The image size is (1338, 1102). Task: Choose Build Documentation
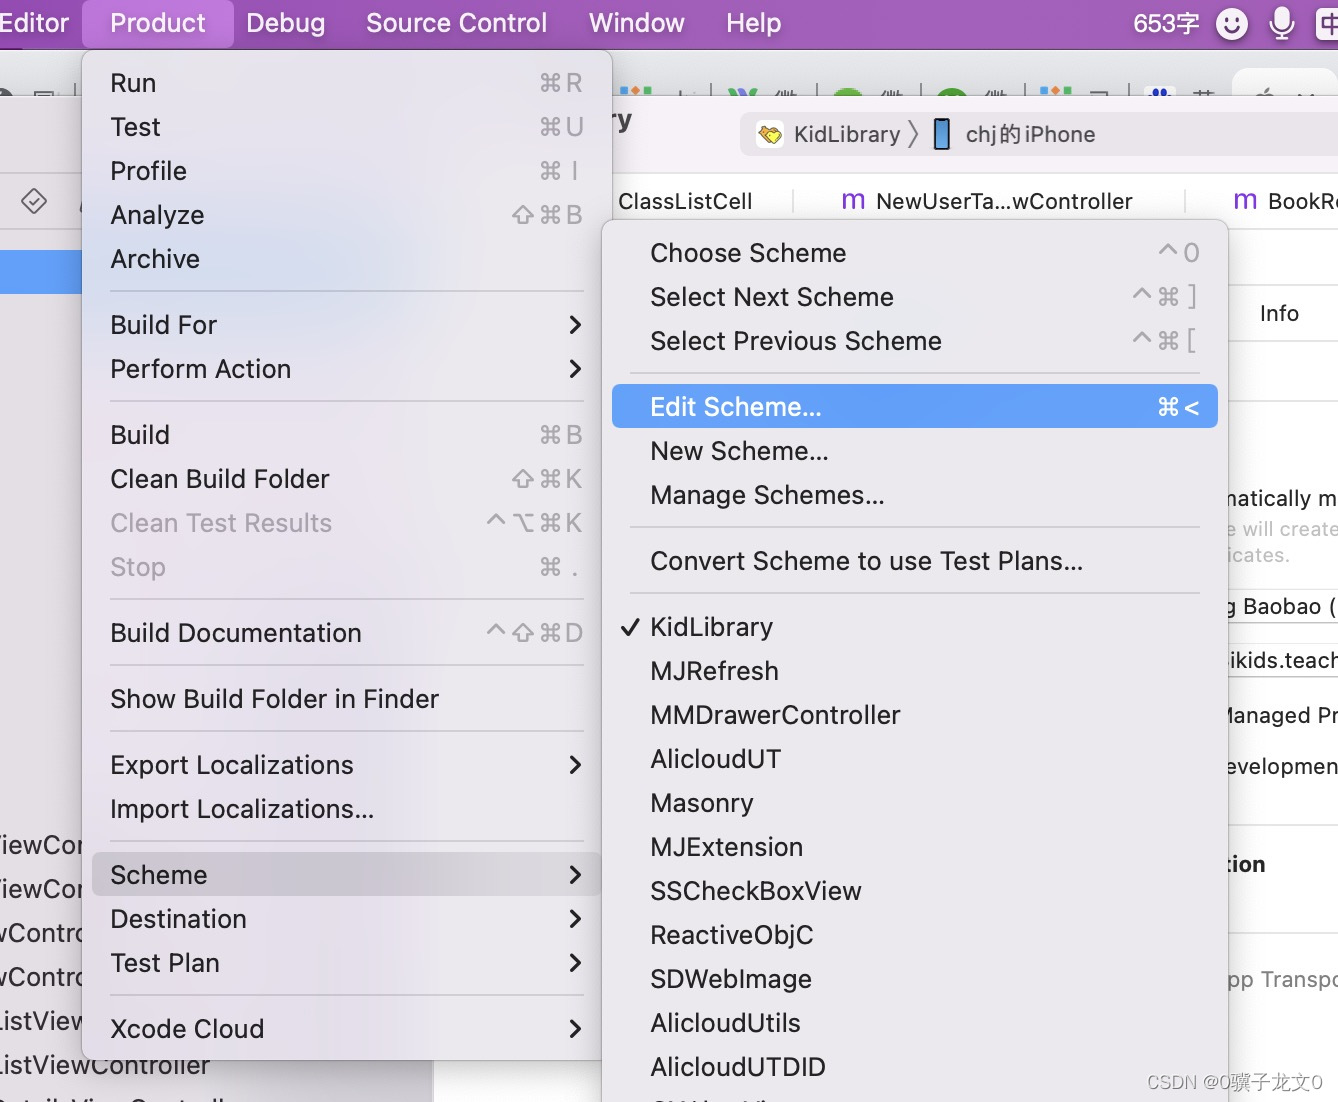click(x=346, y=633)
